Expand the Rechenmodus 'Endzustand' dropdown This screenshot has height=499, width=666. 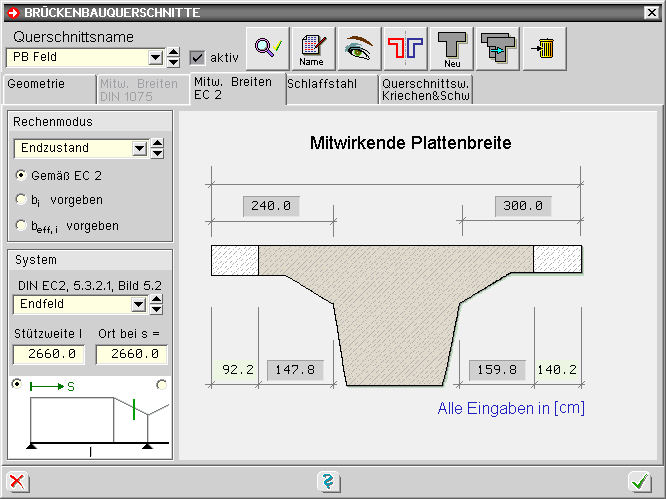pyautogui.click(x=139, y=149)
